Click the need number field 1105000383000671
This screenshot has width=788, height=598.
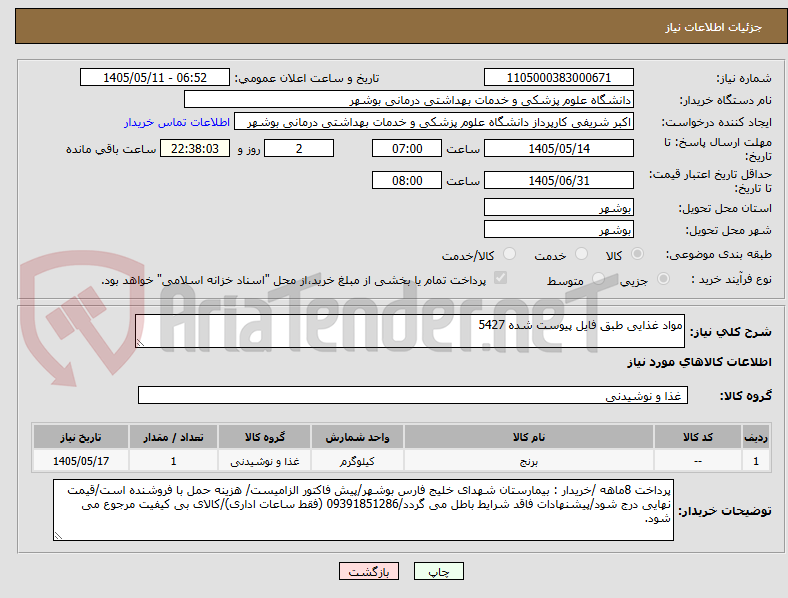coord(558,77)
